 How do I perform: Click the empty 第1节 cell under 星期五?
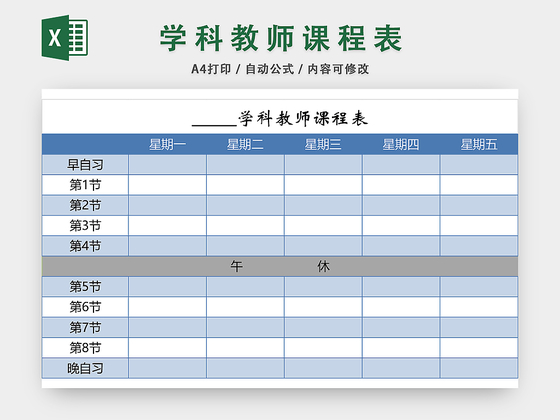pos(479,185)
